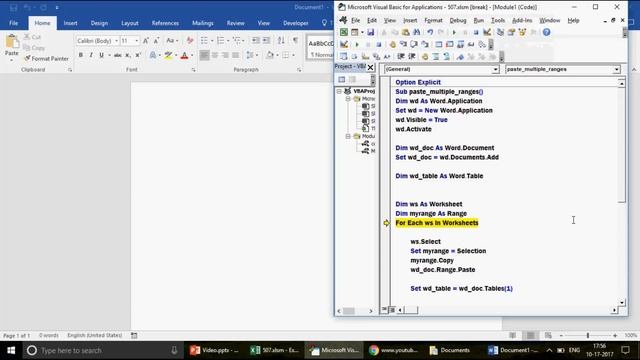Toggle Superscript in Word ribbon
Viewport: 640px width, 360px height.
click(138, 55)
